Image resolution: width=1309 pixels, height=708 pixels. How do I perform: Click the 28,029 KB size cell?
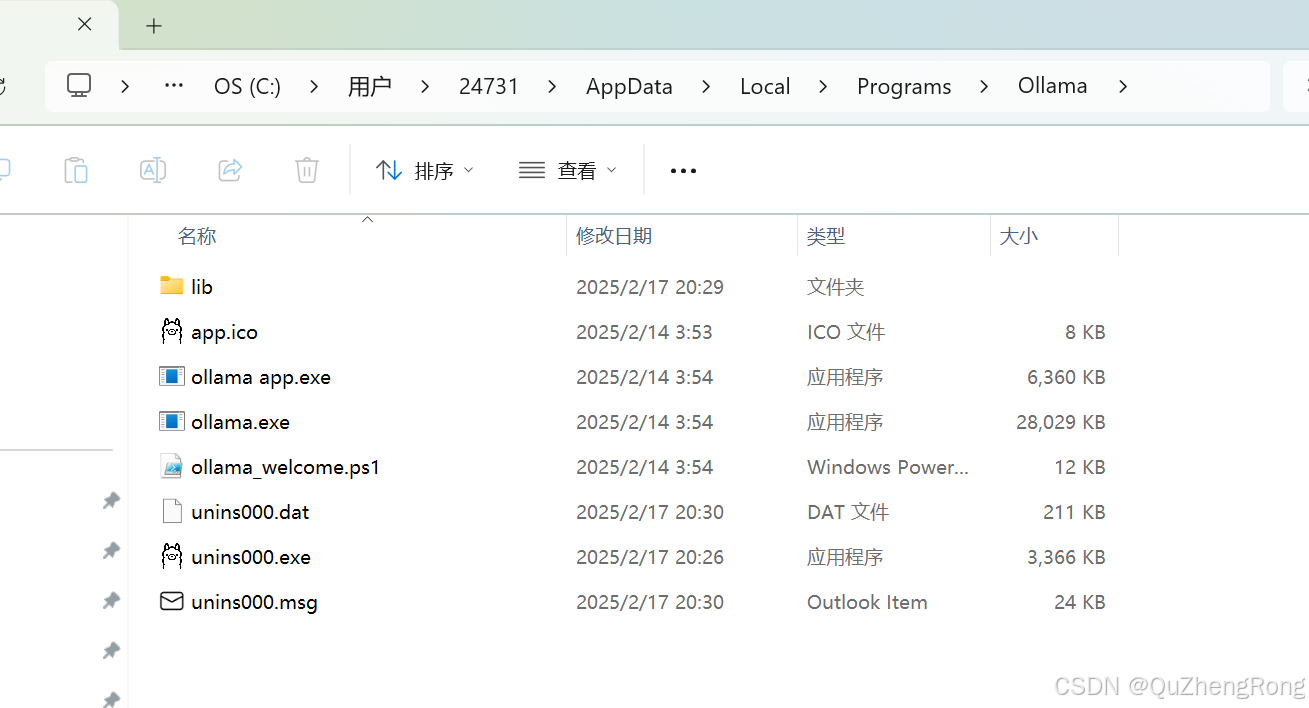(1061, 422)
